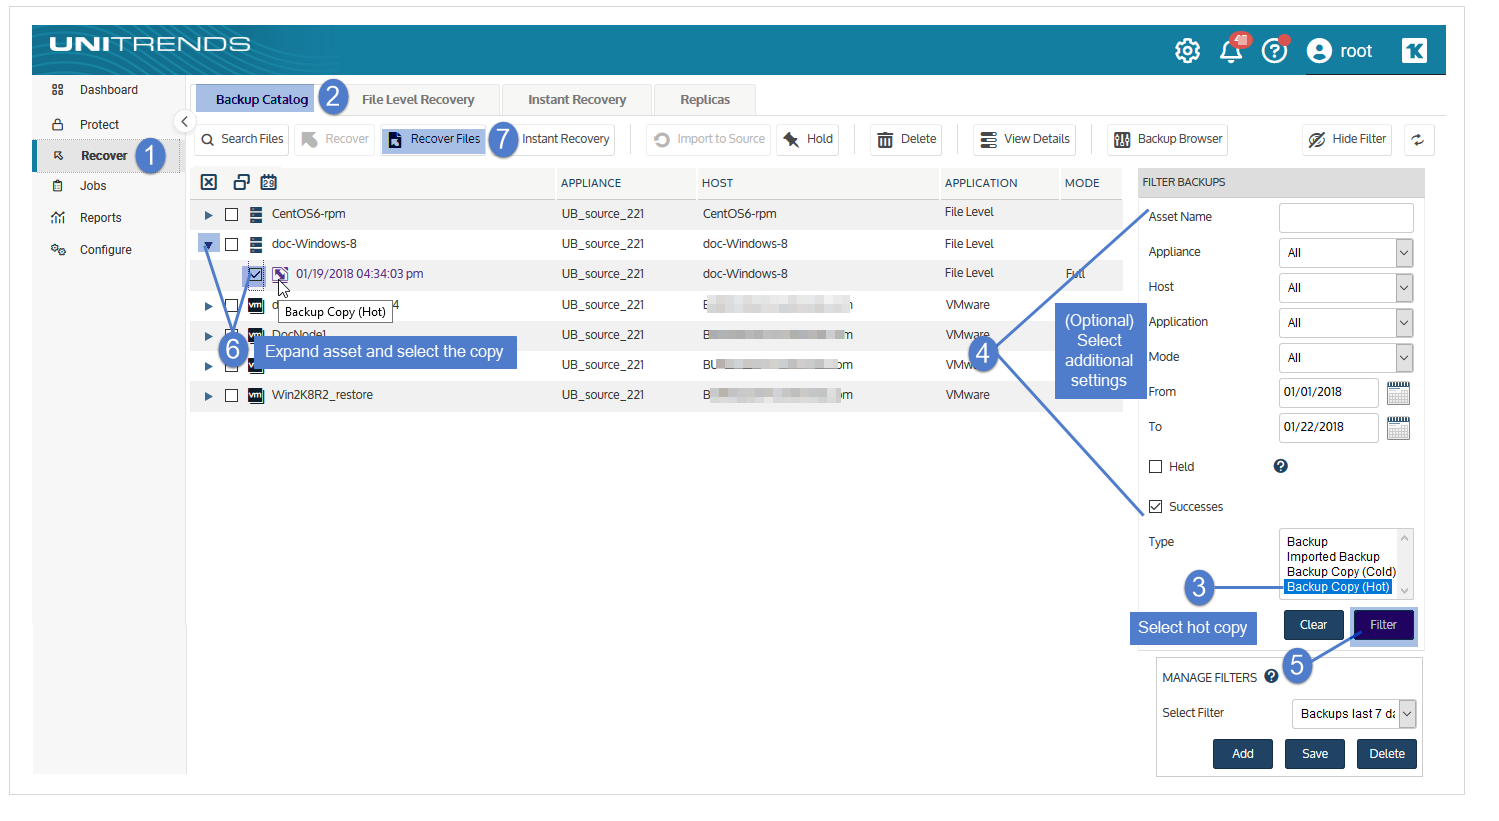Open the Mode filter dropdown

coord(1346,358)
